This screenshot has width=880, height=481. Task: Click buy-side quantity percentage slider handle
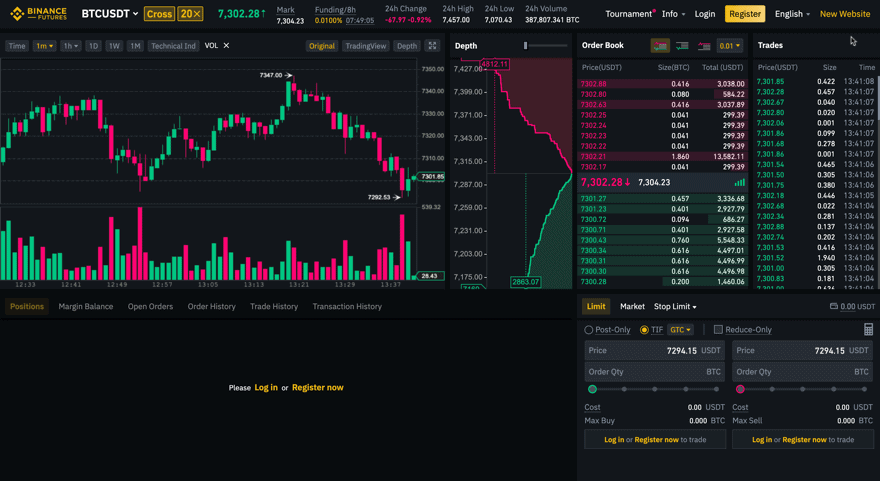pyautogui.click(x=592, y=389)
